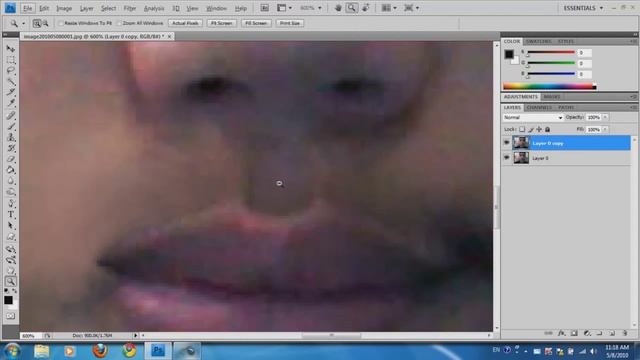
Task: Launch Bridge from application bar
Action: click(264, 8)
